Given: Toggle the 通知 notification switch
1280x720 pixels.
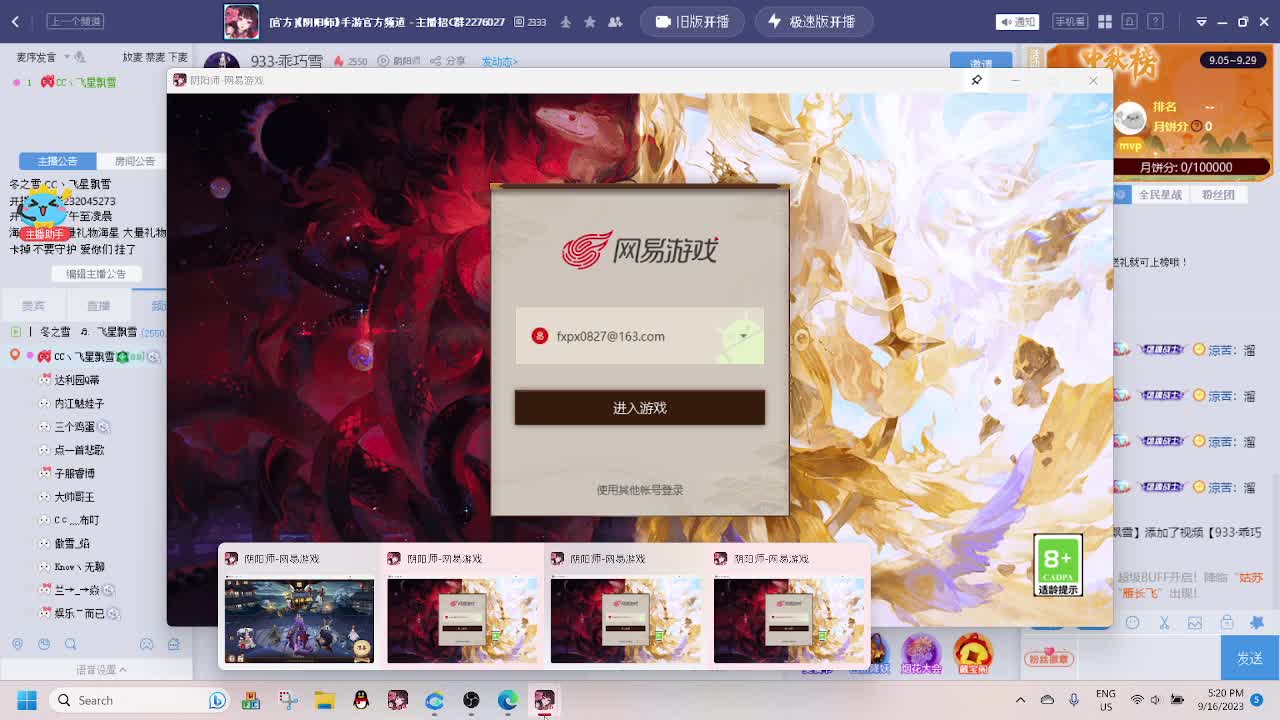Looking at the screenshot, I should coord(1017,21).
